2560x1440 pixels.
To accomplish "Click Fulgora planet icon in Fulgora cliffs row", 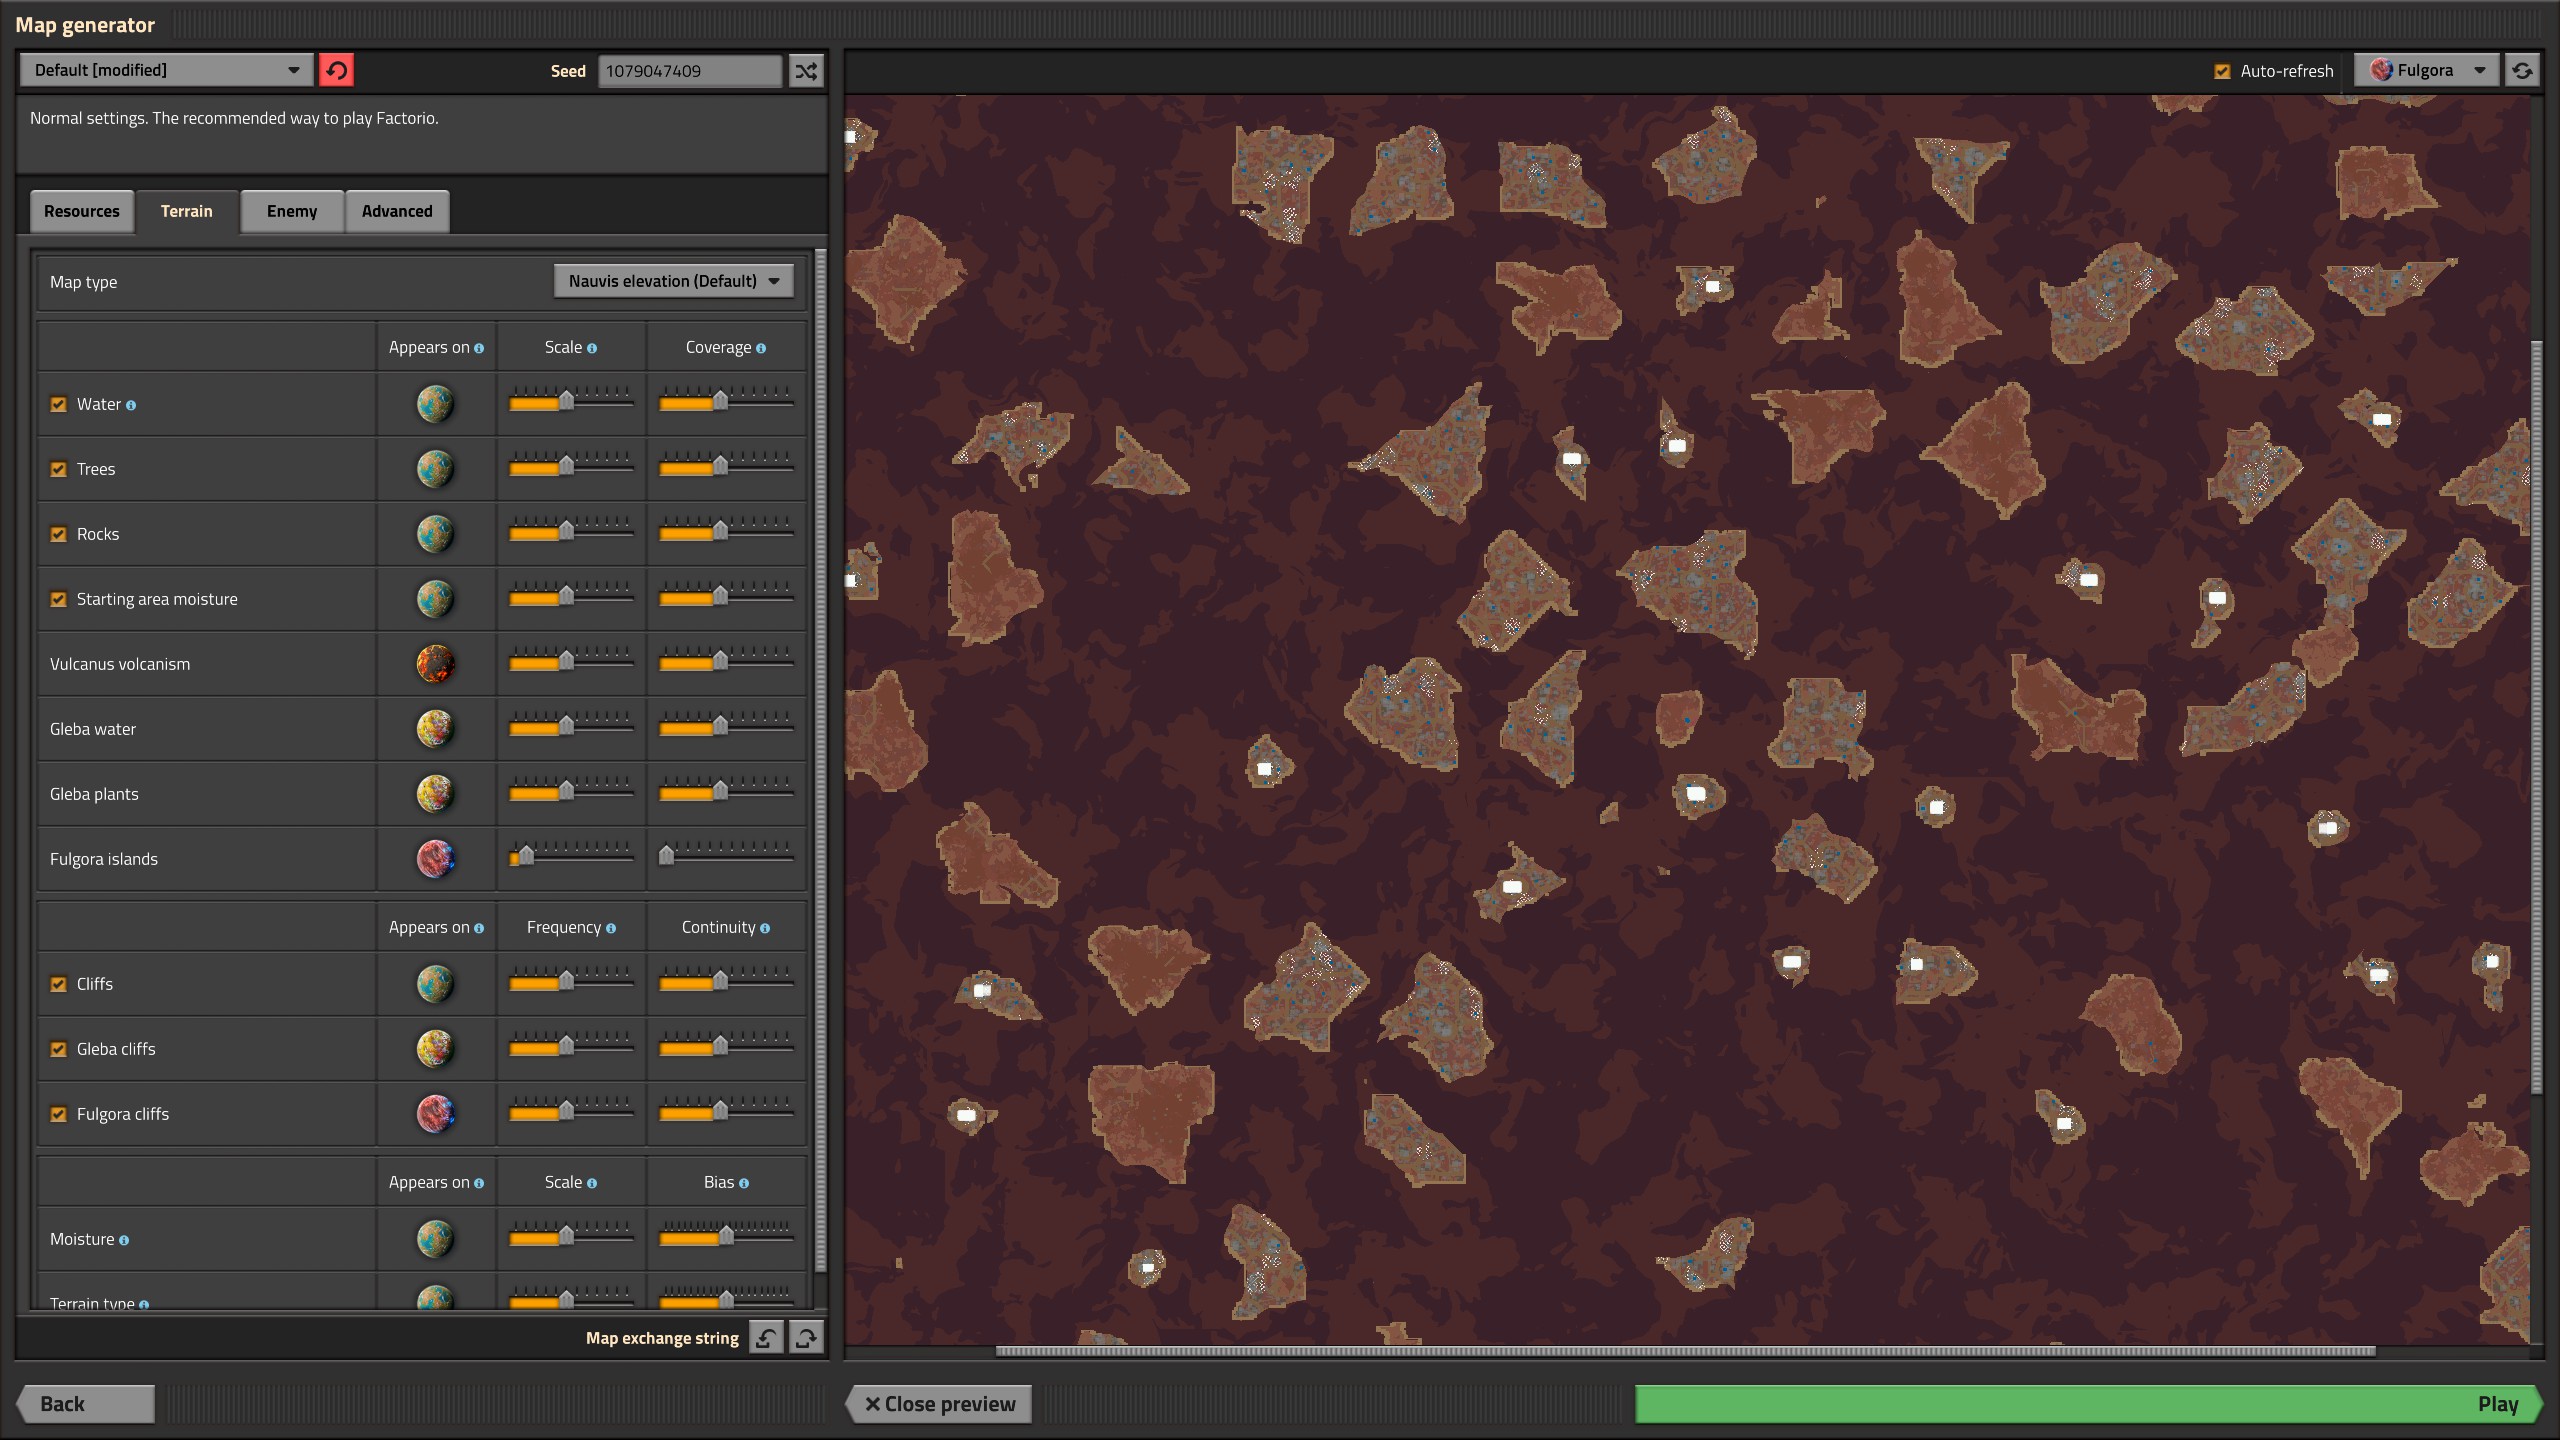I will 435,1114.
